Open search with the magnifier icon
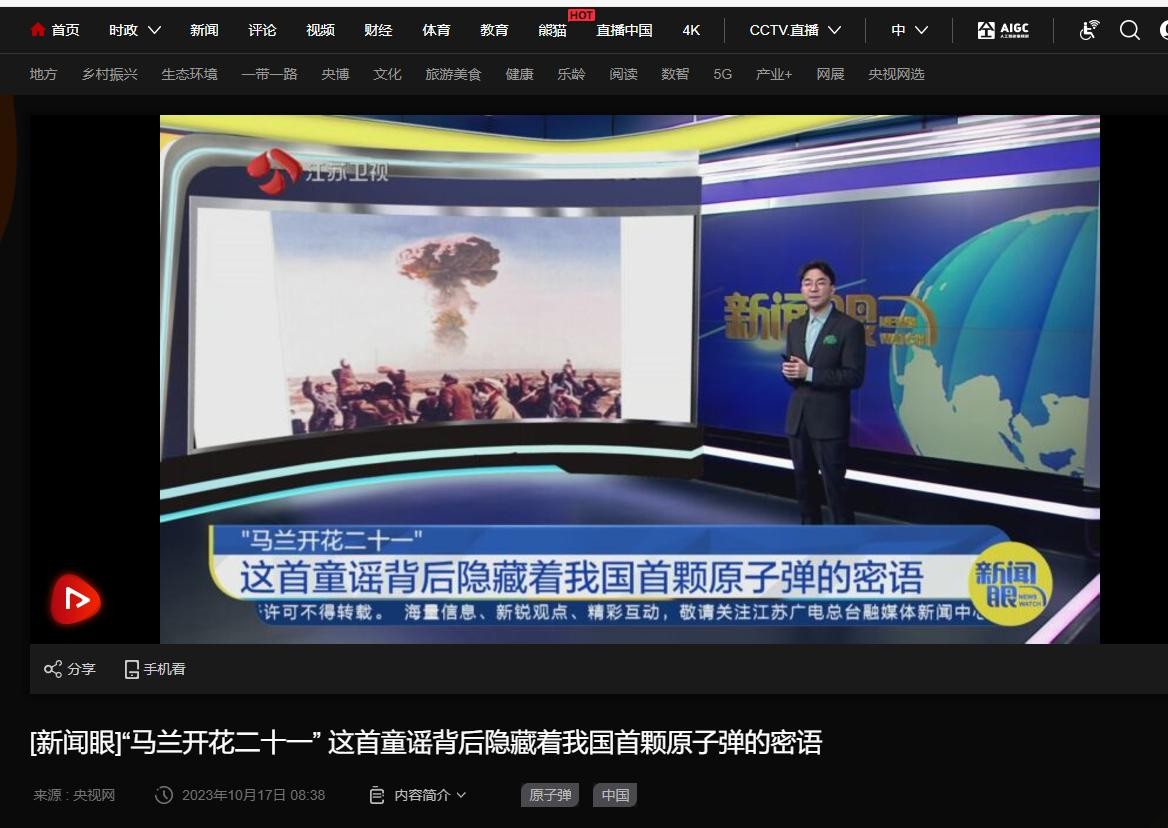The width and height of the screenshot is (1168, 828). pos(1130,30)
